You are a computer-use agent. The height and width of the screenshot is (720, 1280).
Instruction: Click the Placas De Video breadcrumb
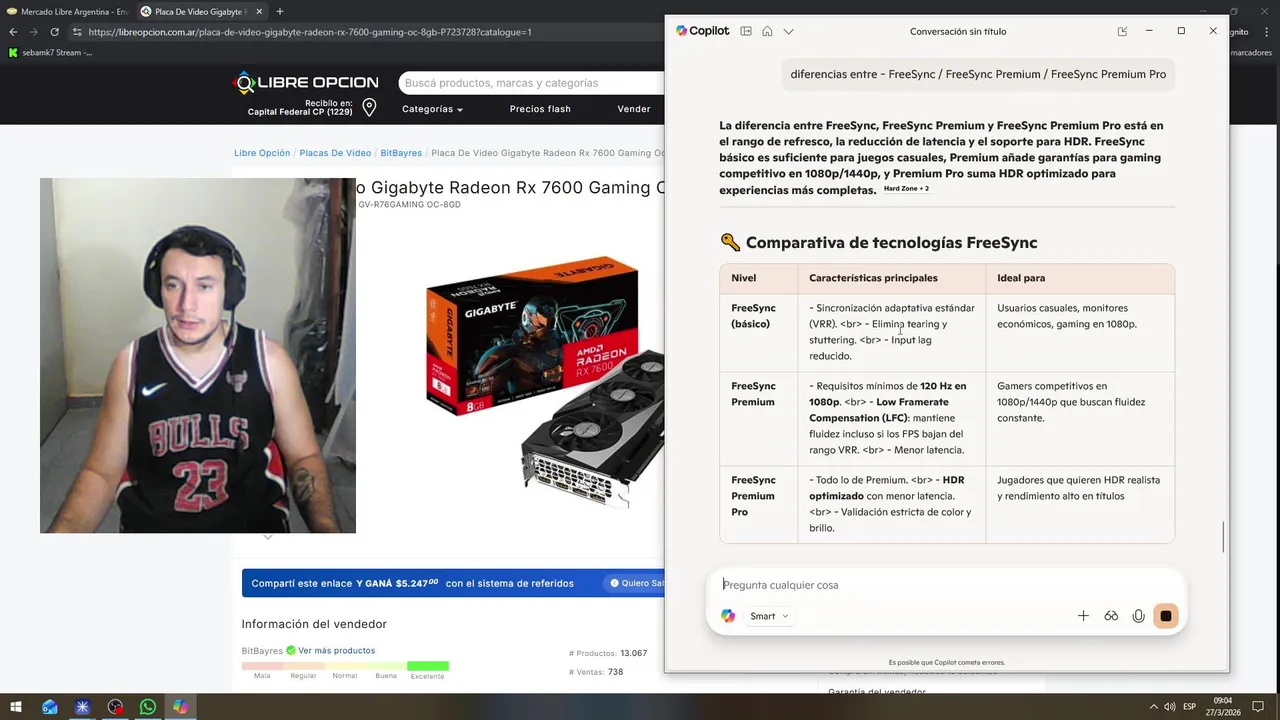(335, 153)
